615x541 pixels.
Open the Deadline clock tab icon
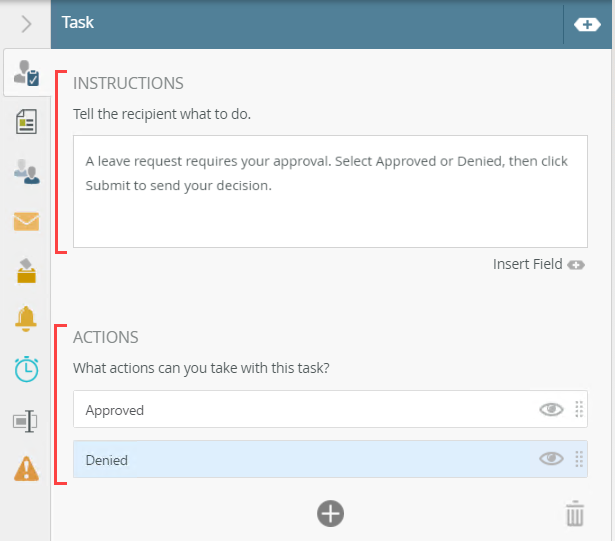(26, 369)
